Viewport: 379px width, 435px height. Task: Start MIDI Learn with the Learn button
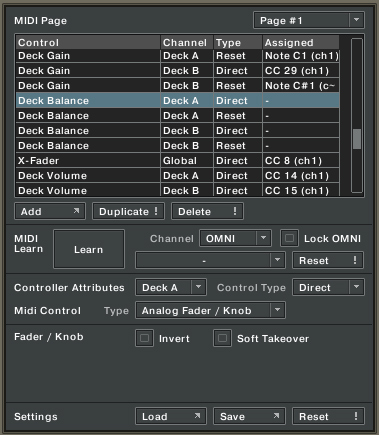point(89,249)
